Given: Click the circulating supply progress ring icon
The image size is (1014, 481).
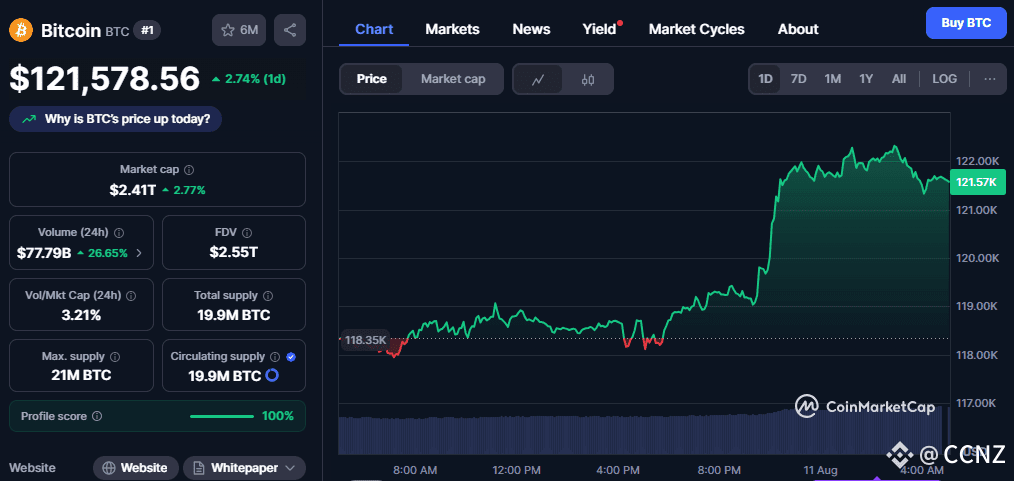Looking at the screenshot, I should pos(272,375).
